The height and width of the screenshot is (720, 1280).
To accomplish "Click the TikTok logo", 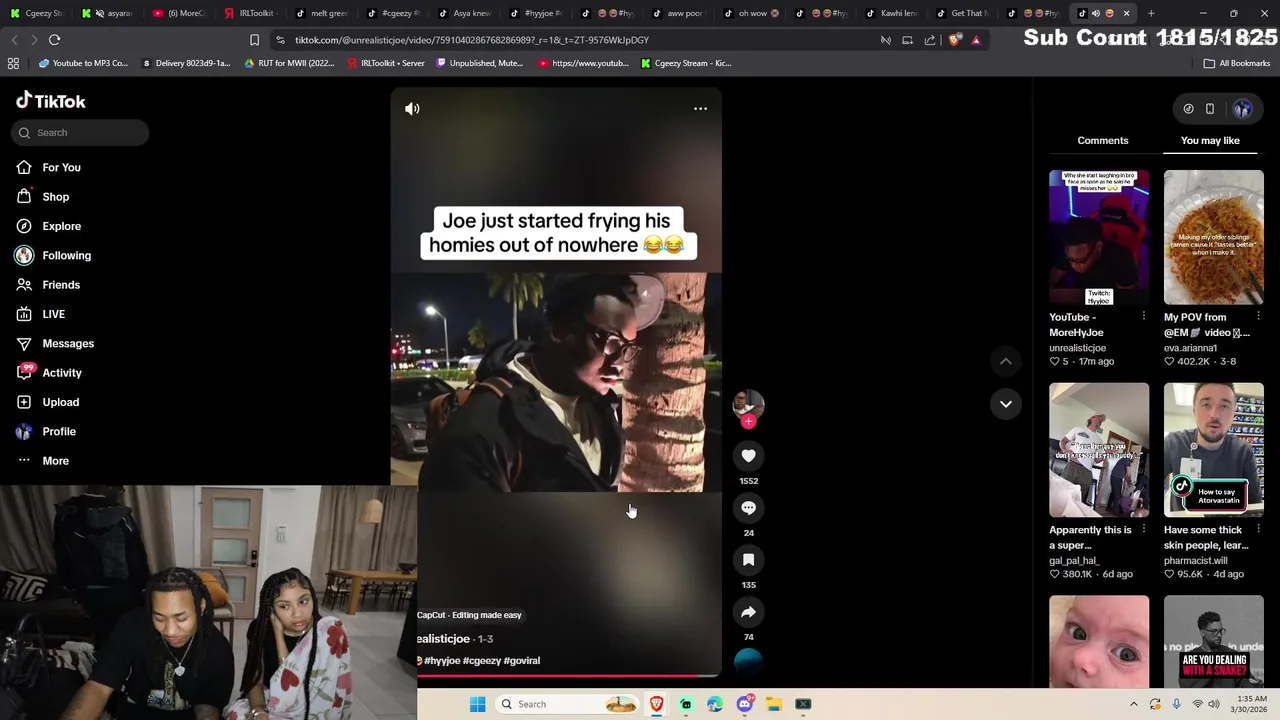I will [x=50, y=101].
